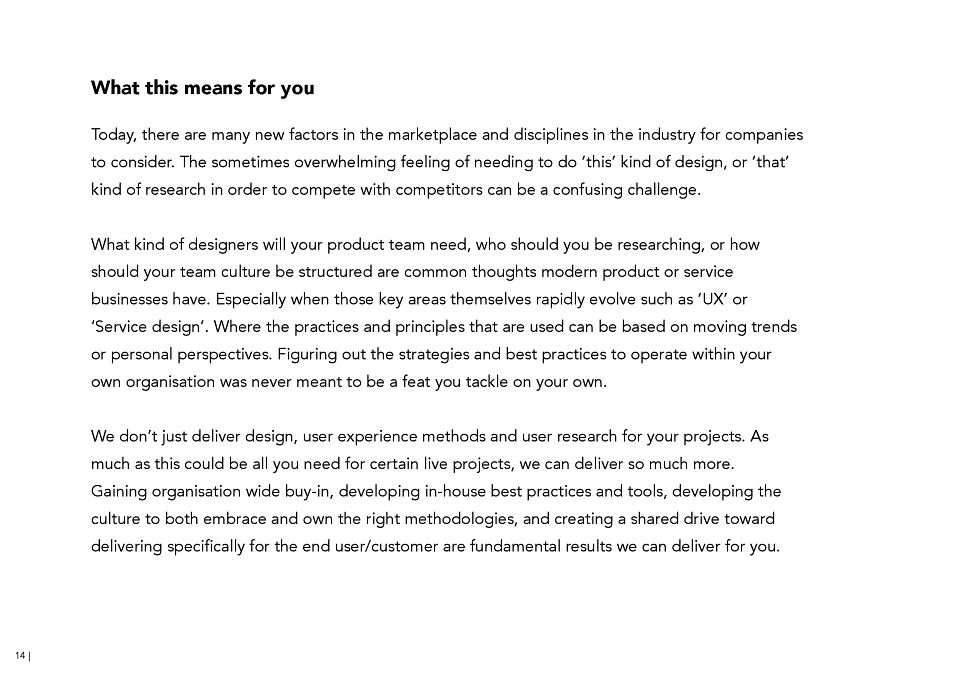
Task: Click the quoted term 'Service design'
Action: pos(147,327)
